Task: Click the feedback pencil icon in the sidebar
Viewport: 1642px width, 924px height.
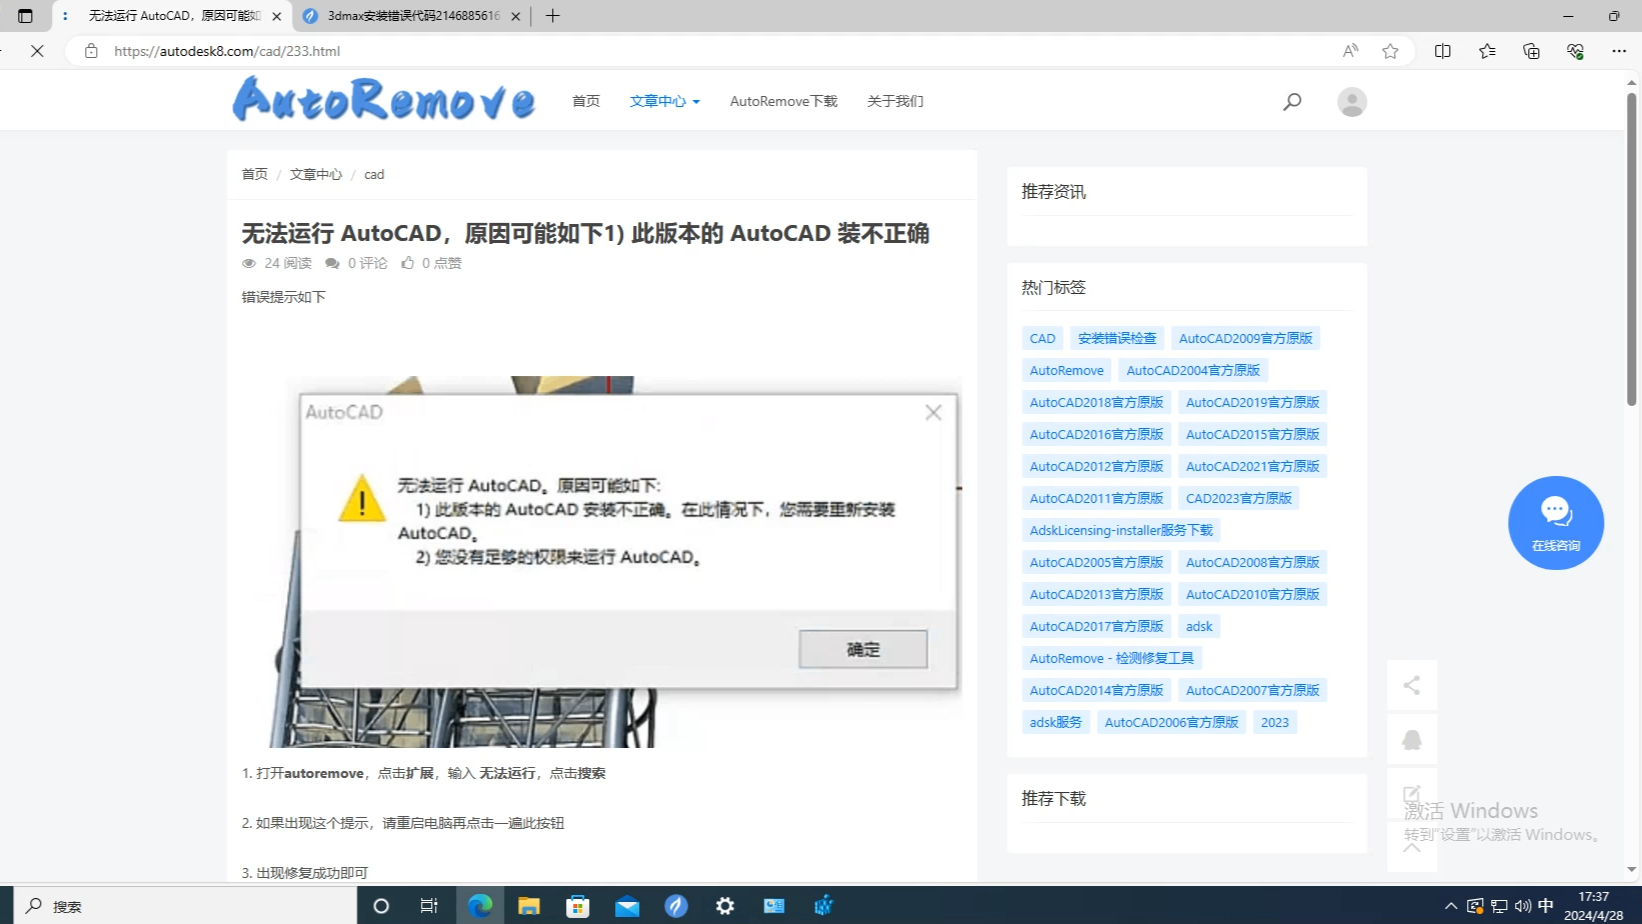Action: 1412,793
